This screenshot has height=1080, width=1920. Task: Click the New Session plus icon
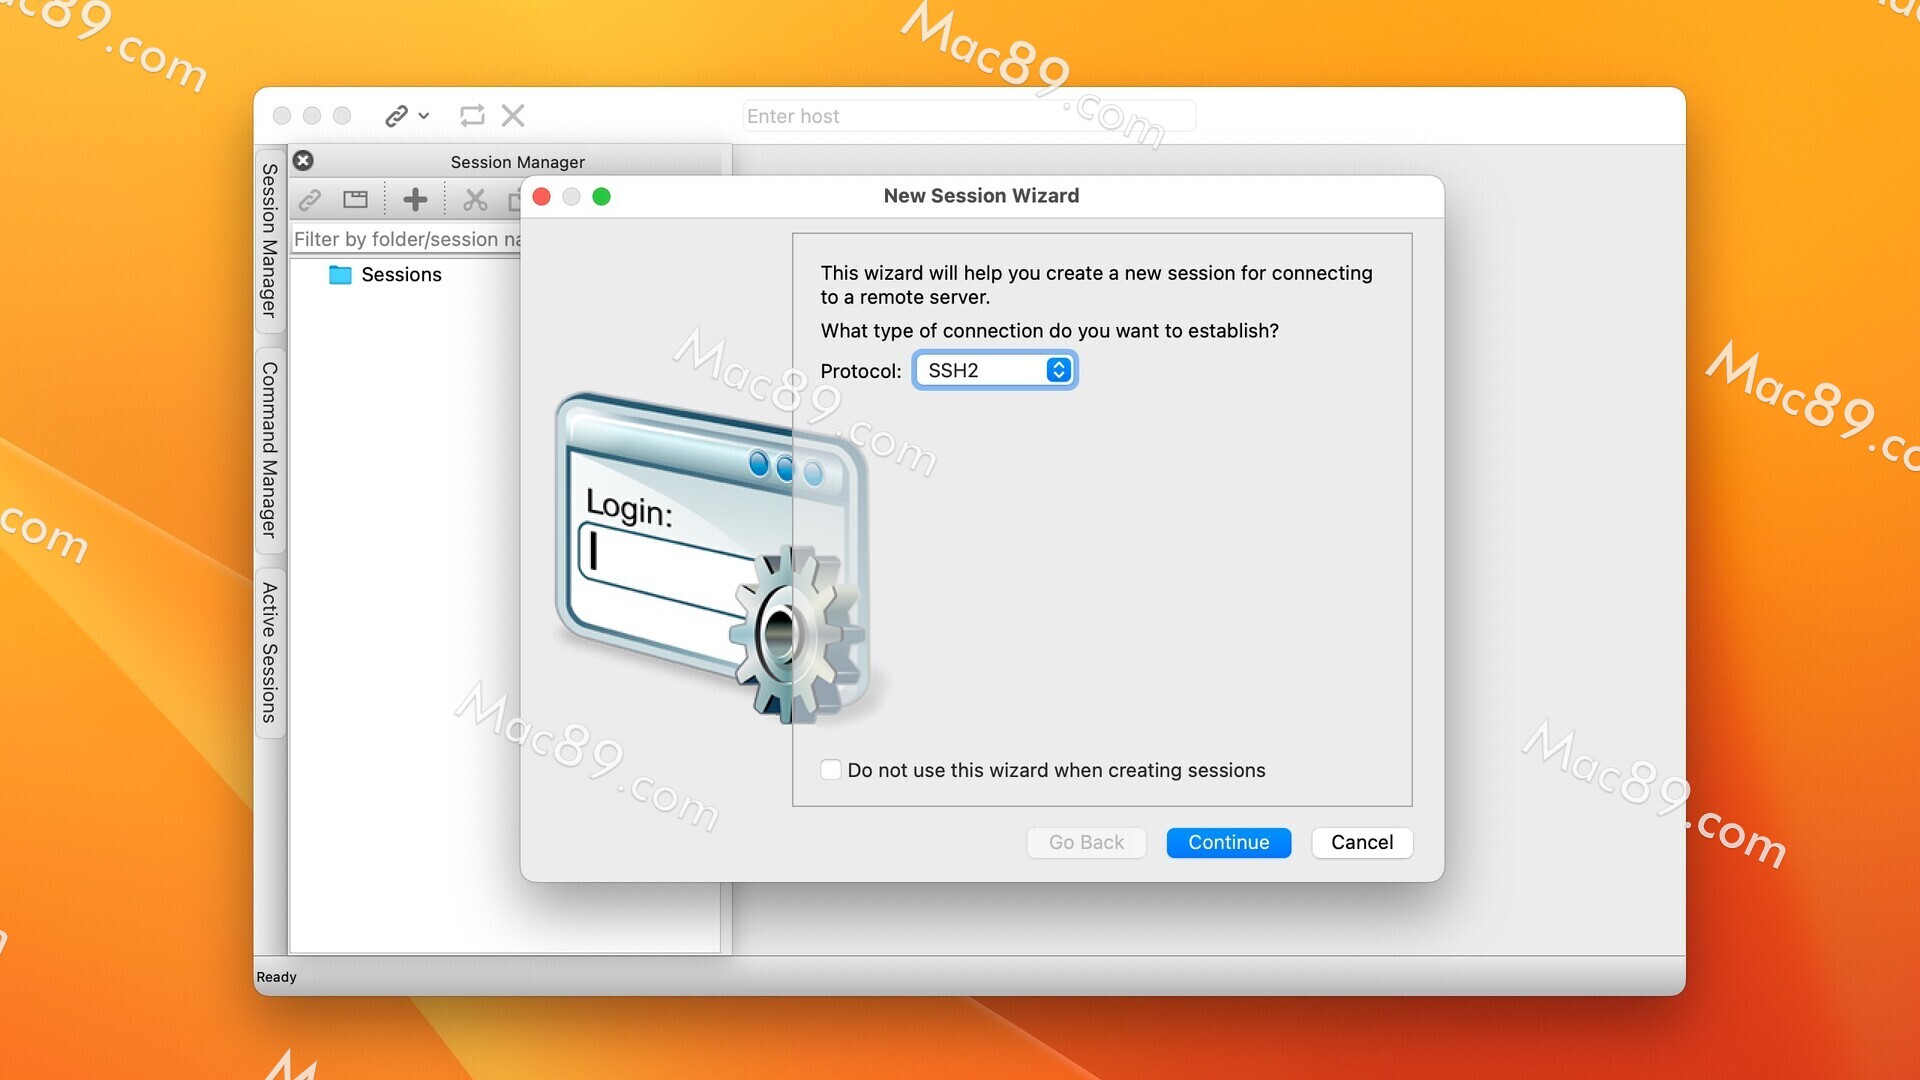[415, 200]
